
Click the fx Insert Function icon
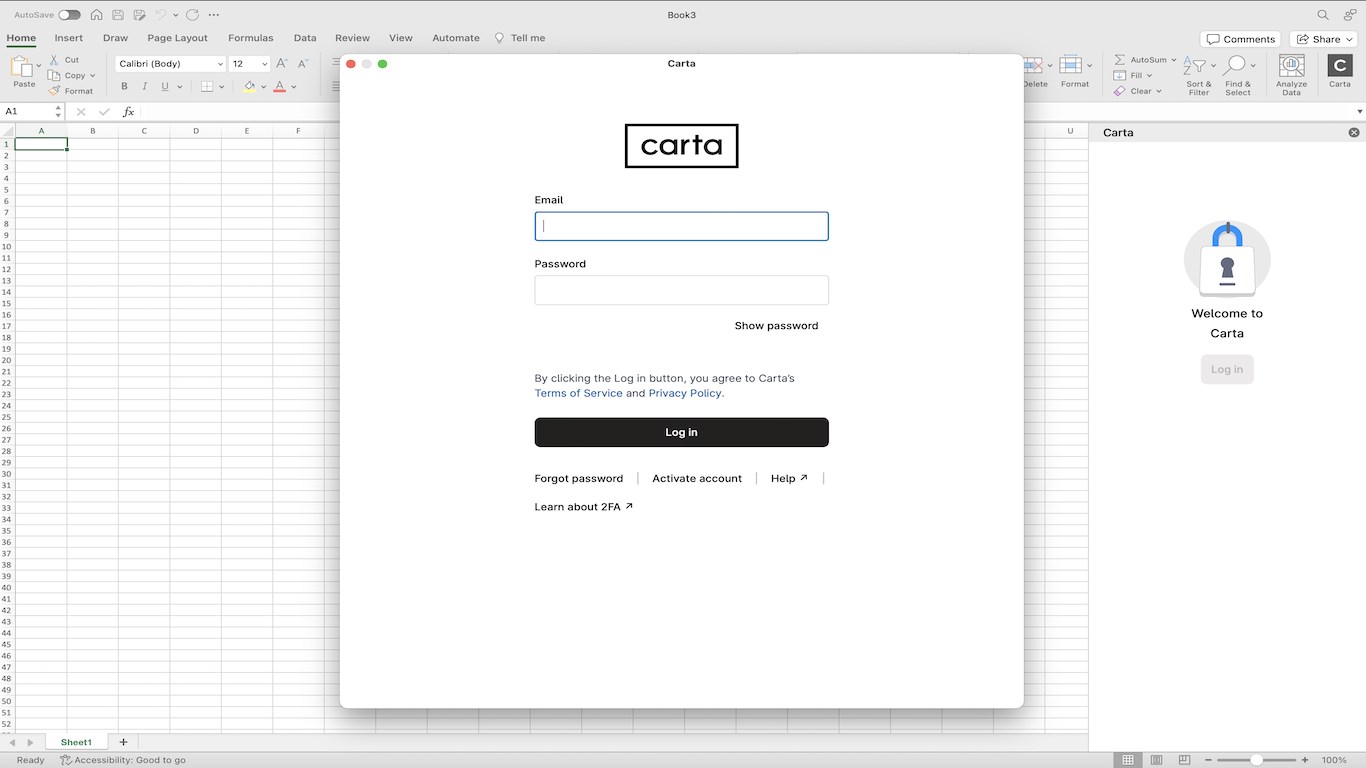(x=128, y=112)
